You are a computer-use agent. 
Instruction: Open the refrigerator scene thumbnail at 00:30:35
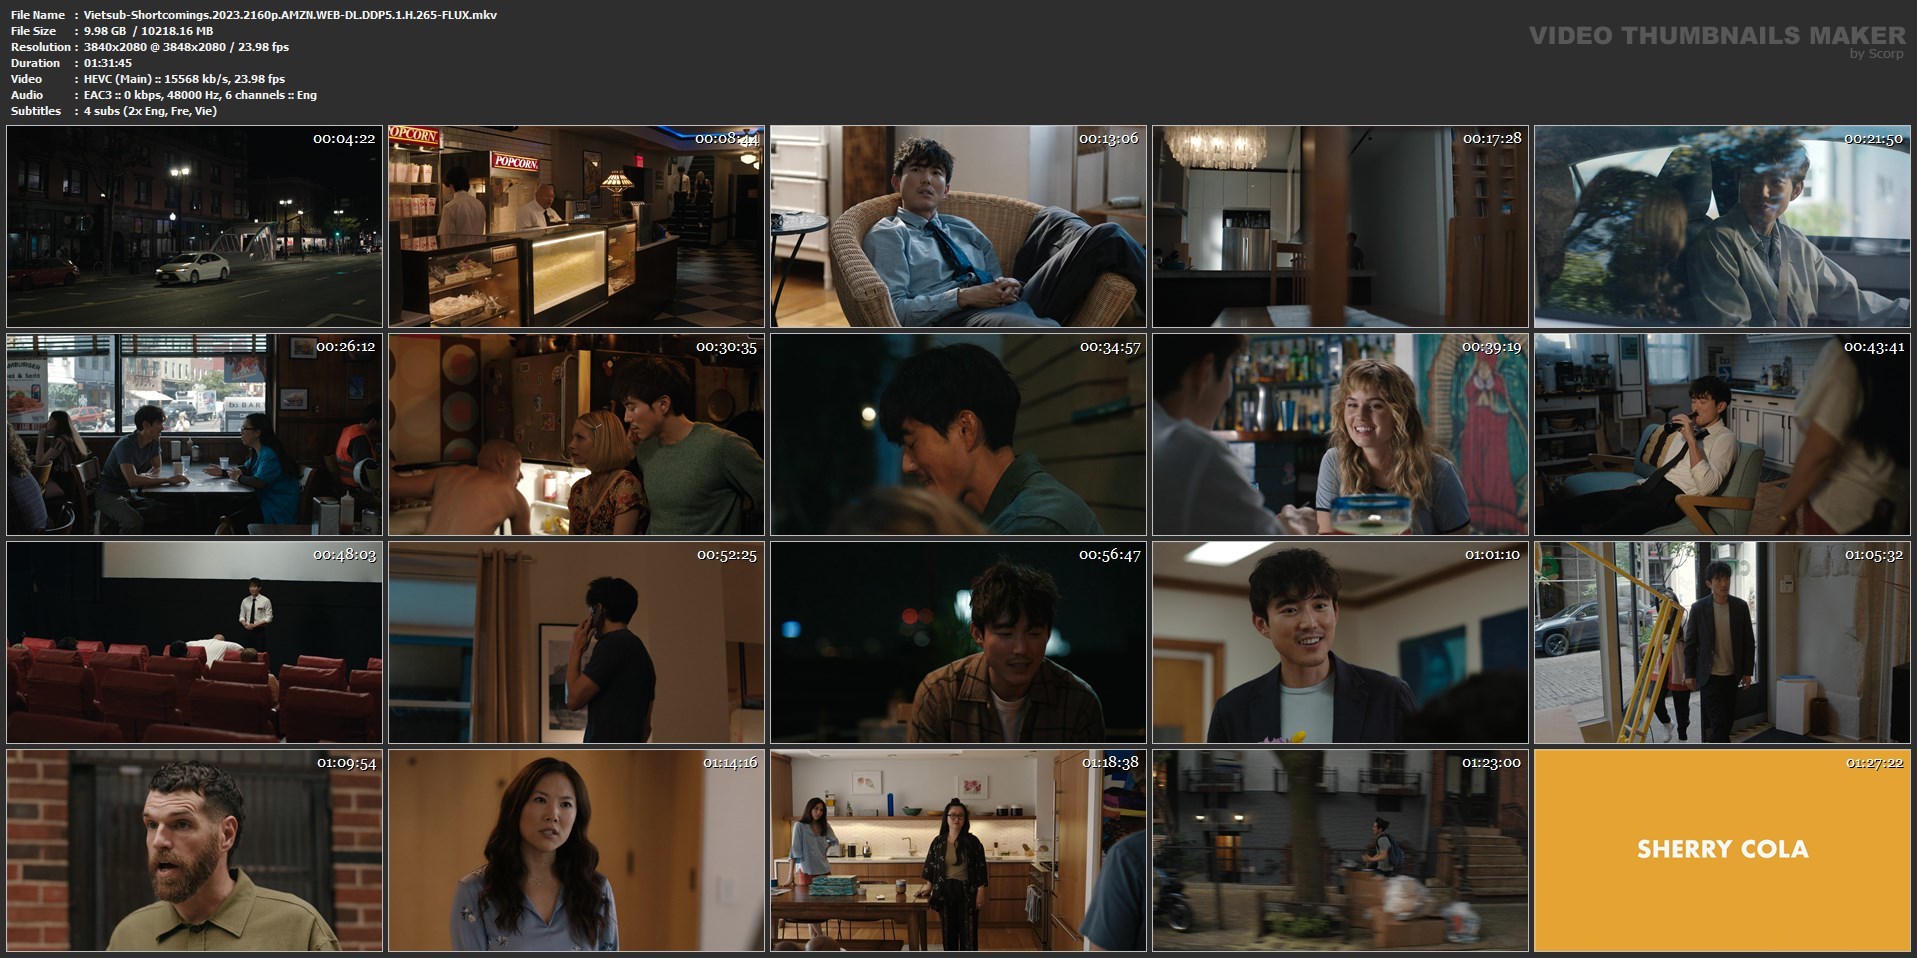[x=576, y=435]
